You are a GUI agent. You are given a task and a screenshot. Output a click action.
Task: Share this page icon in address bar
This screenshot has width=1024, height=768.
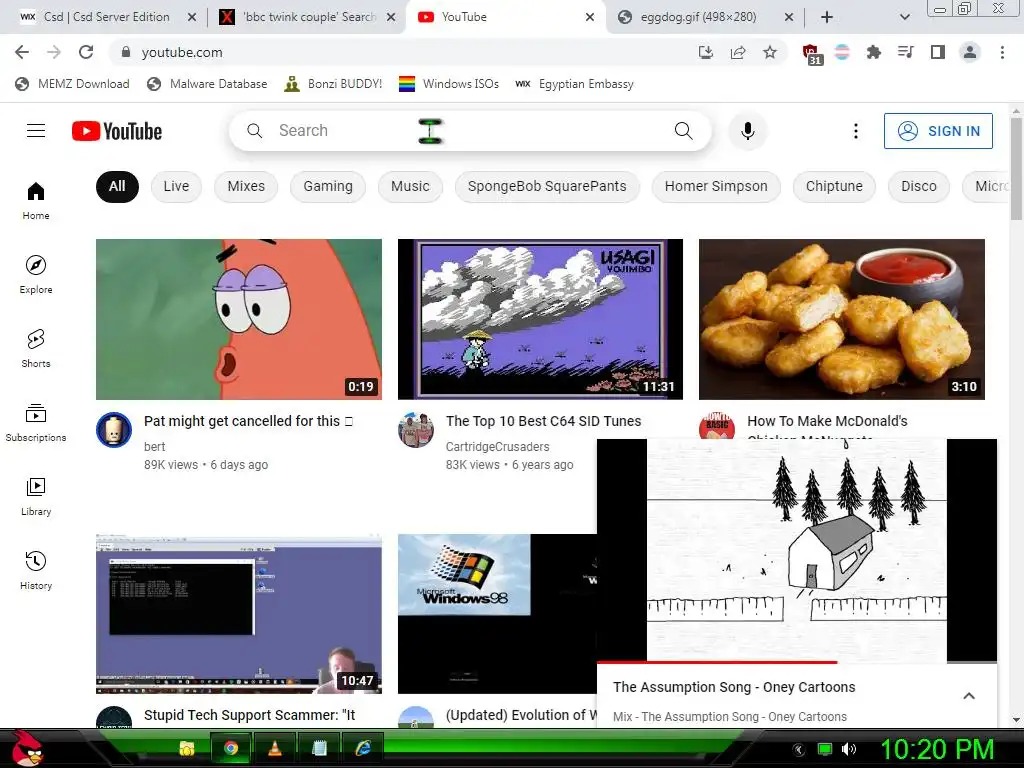(x=738, y=52)
